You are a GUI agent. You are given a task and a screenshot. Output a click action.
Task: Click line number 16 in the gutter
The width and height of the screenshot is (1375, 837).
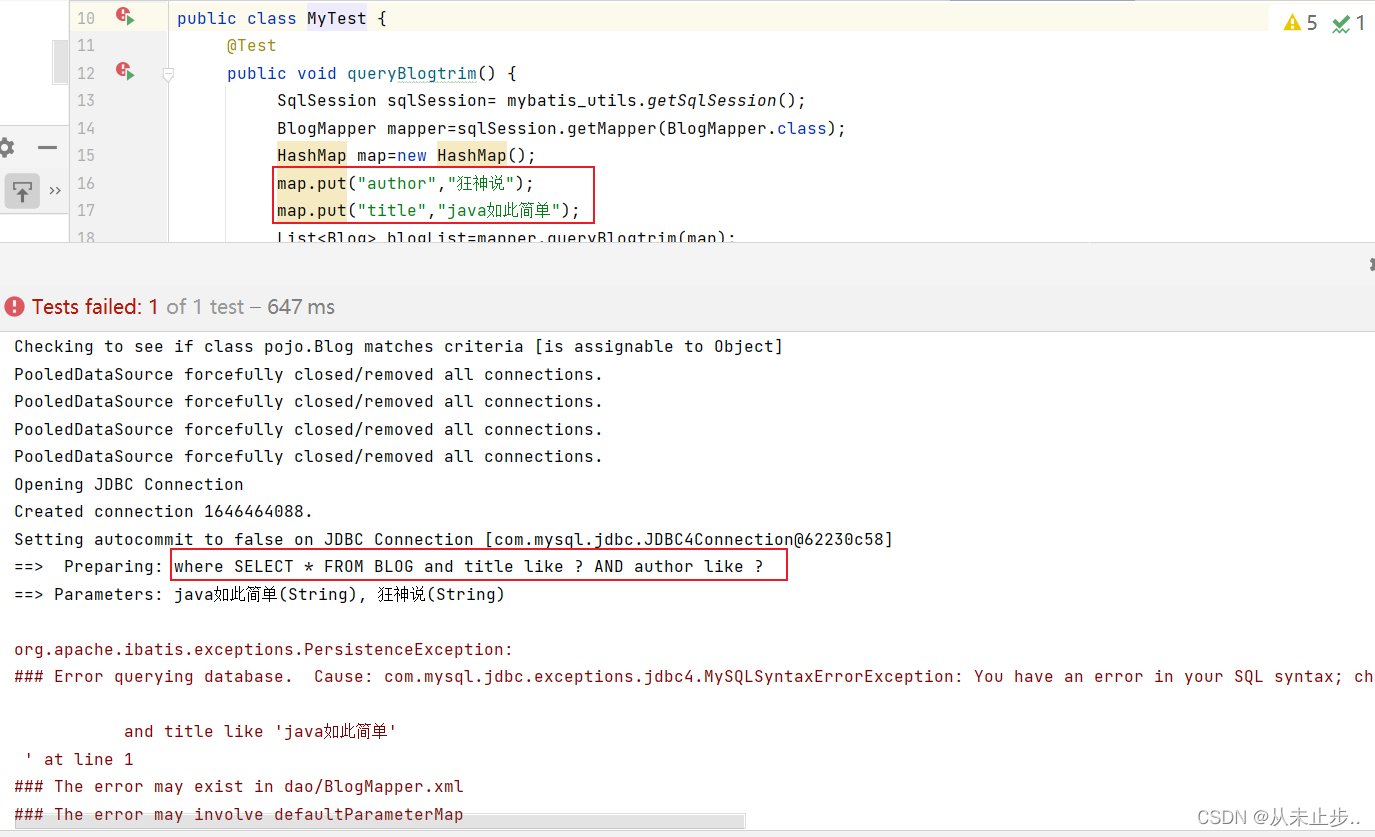point(86,183)
